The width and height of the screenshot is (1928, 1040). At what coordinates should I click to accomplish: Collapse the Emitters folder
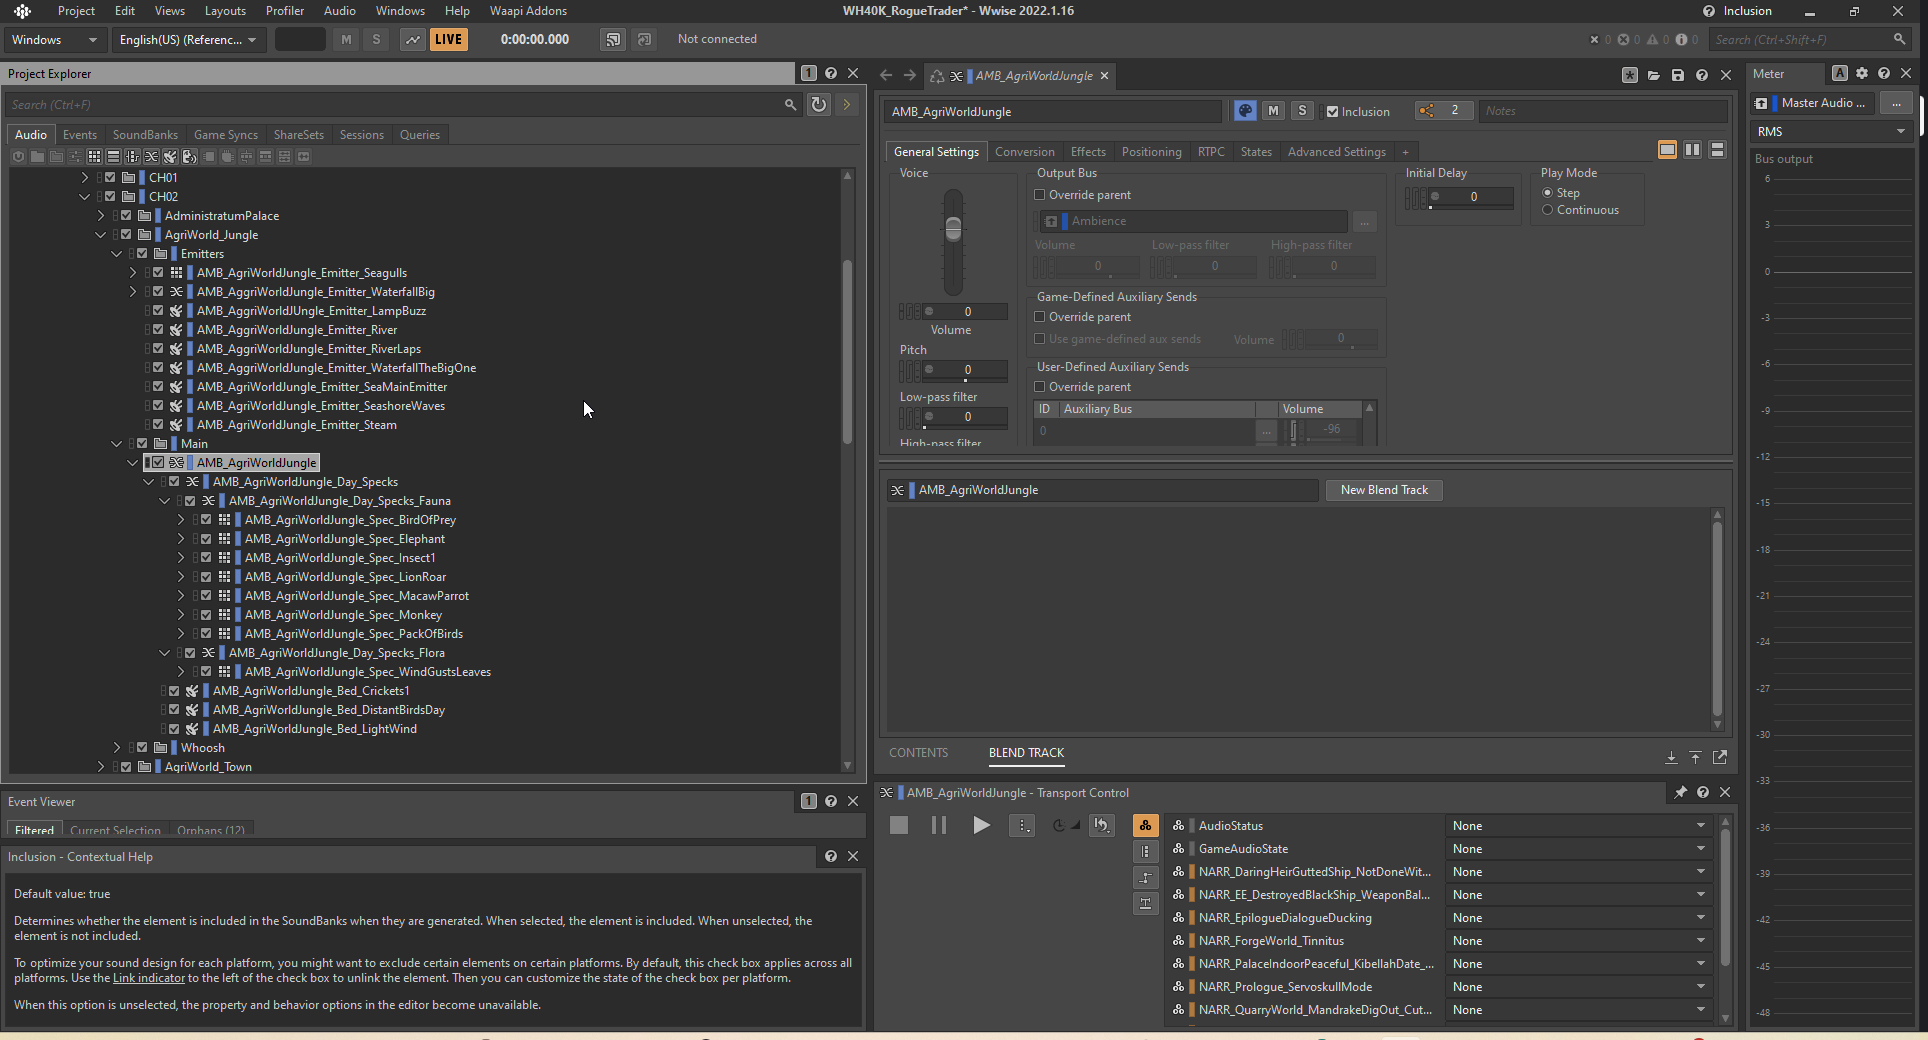point(117,253)
